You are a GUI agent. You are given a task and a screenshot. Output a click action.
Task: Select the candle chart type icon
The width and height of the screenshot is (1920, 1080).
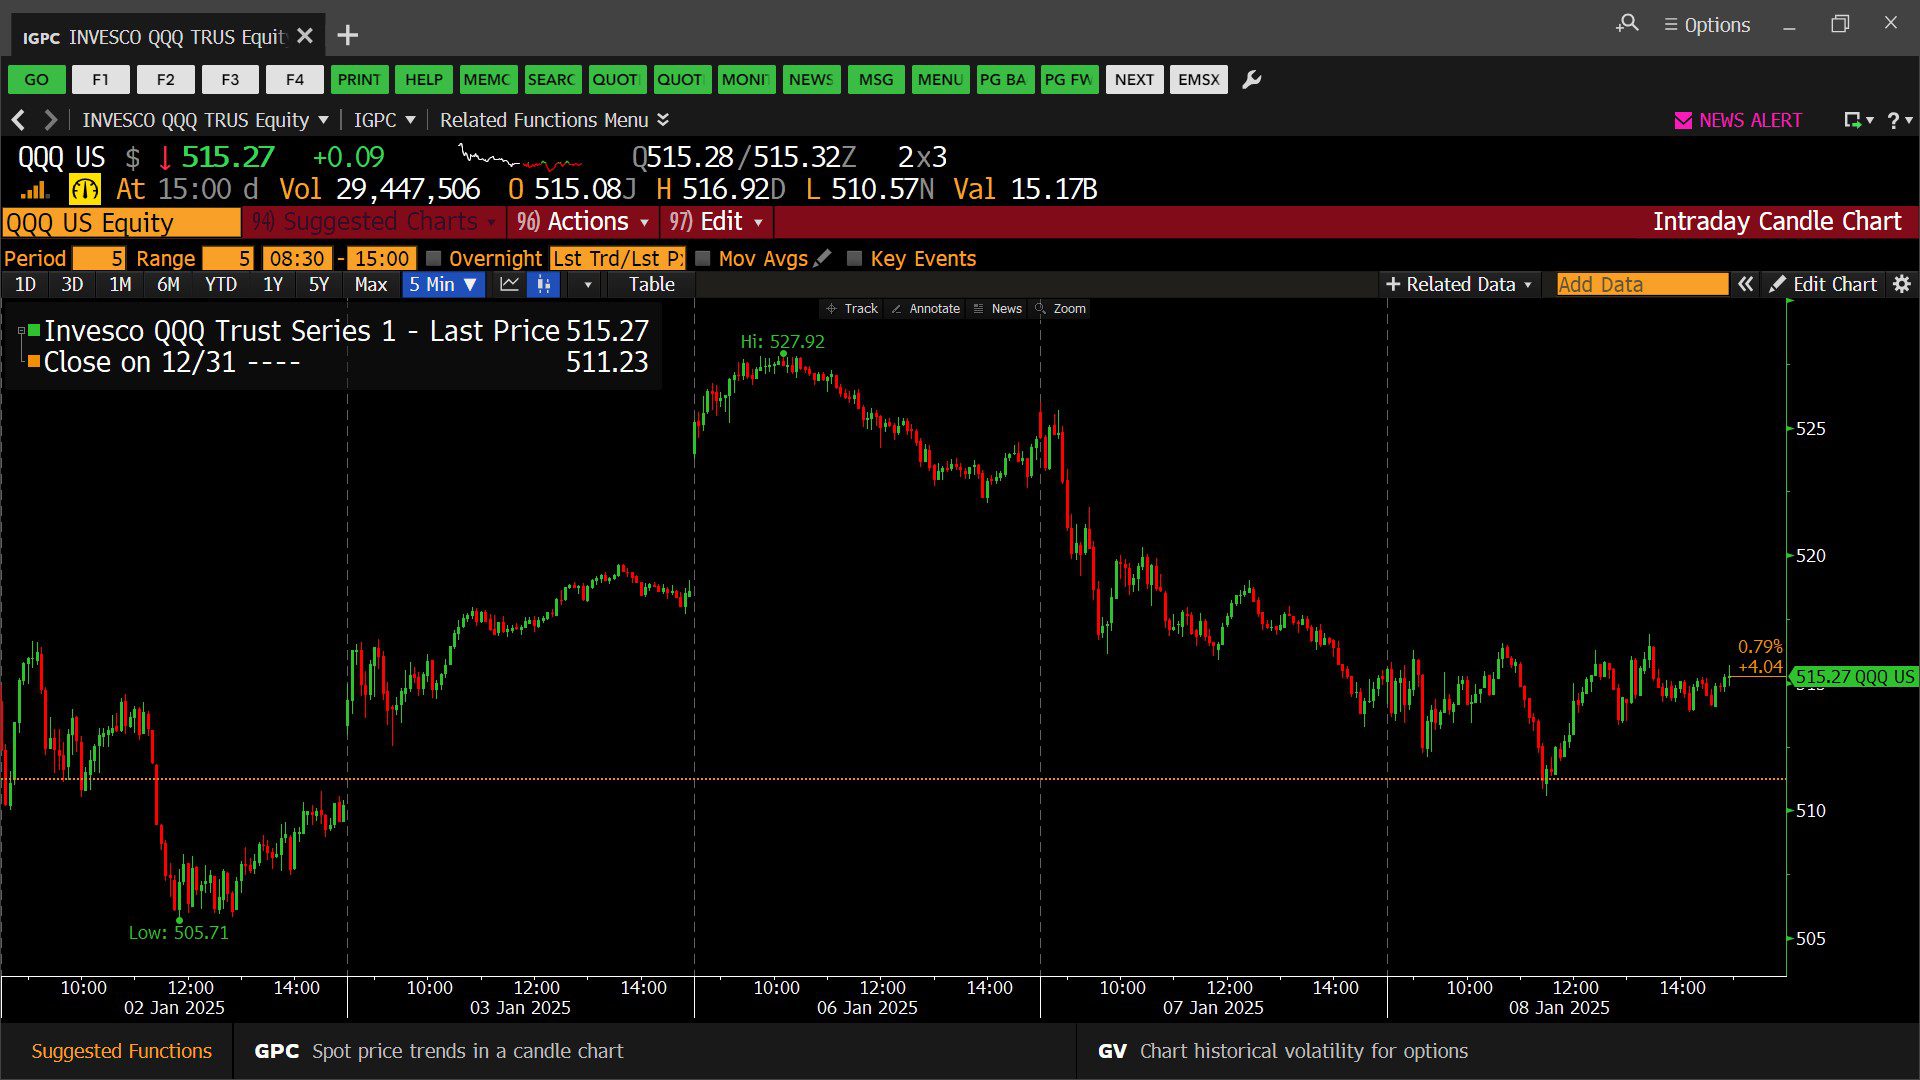coord(543,285)
